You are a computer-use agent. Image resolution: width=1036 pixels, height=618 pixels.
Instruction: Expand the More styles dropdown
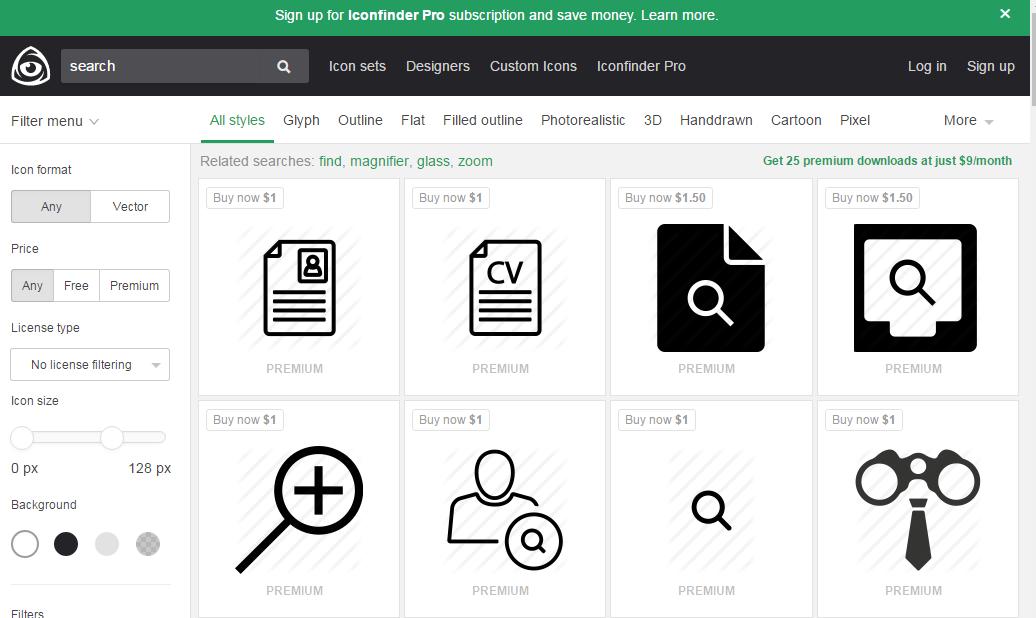click(x=968, y=121)
